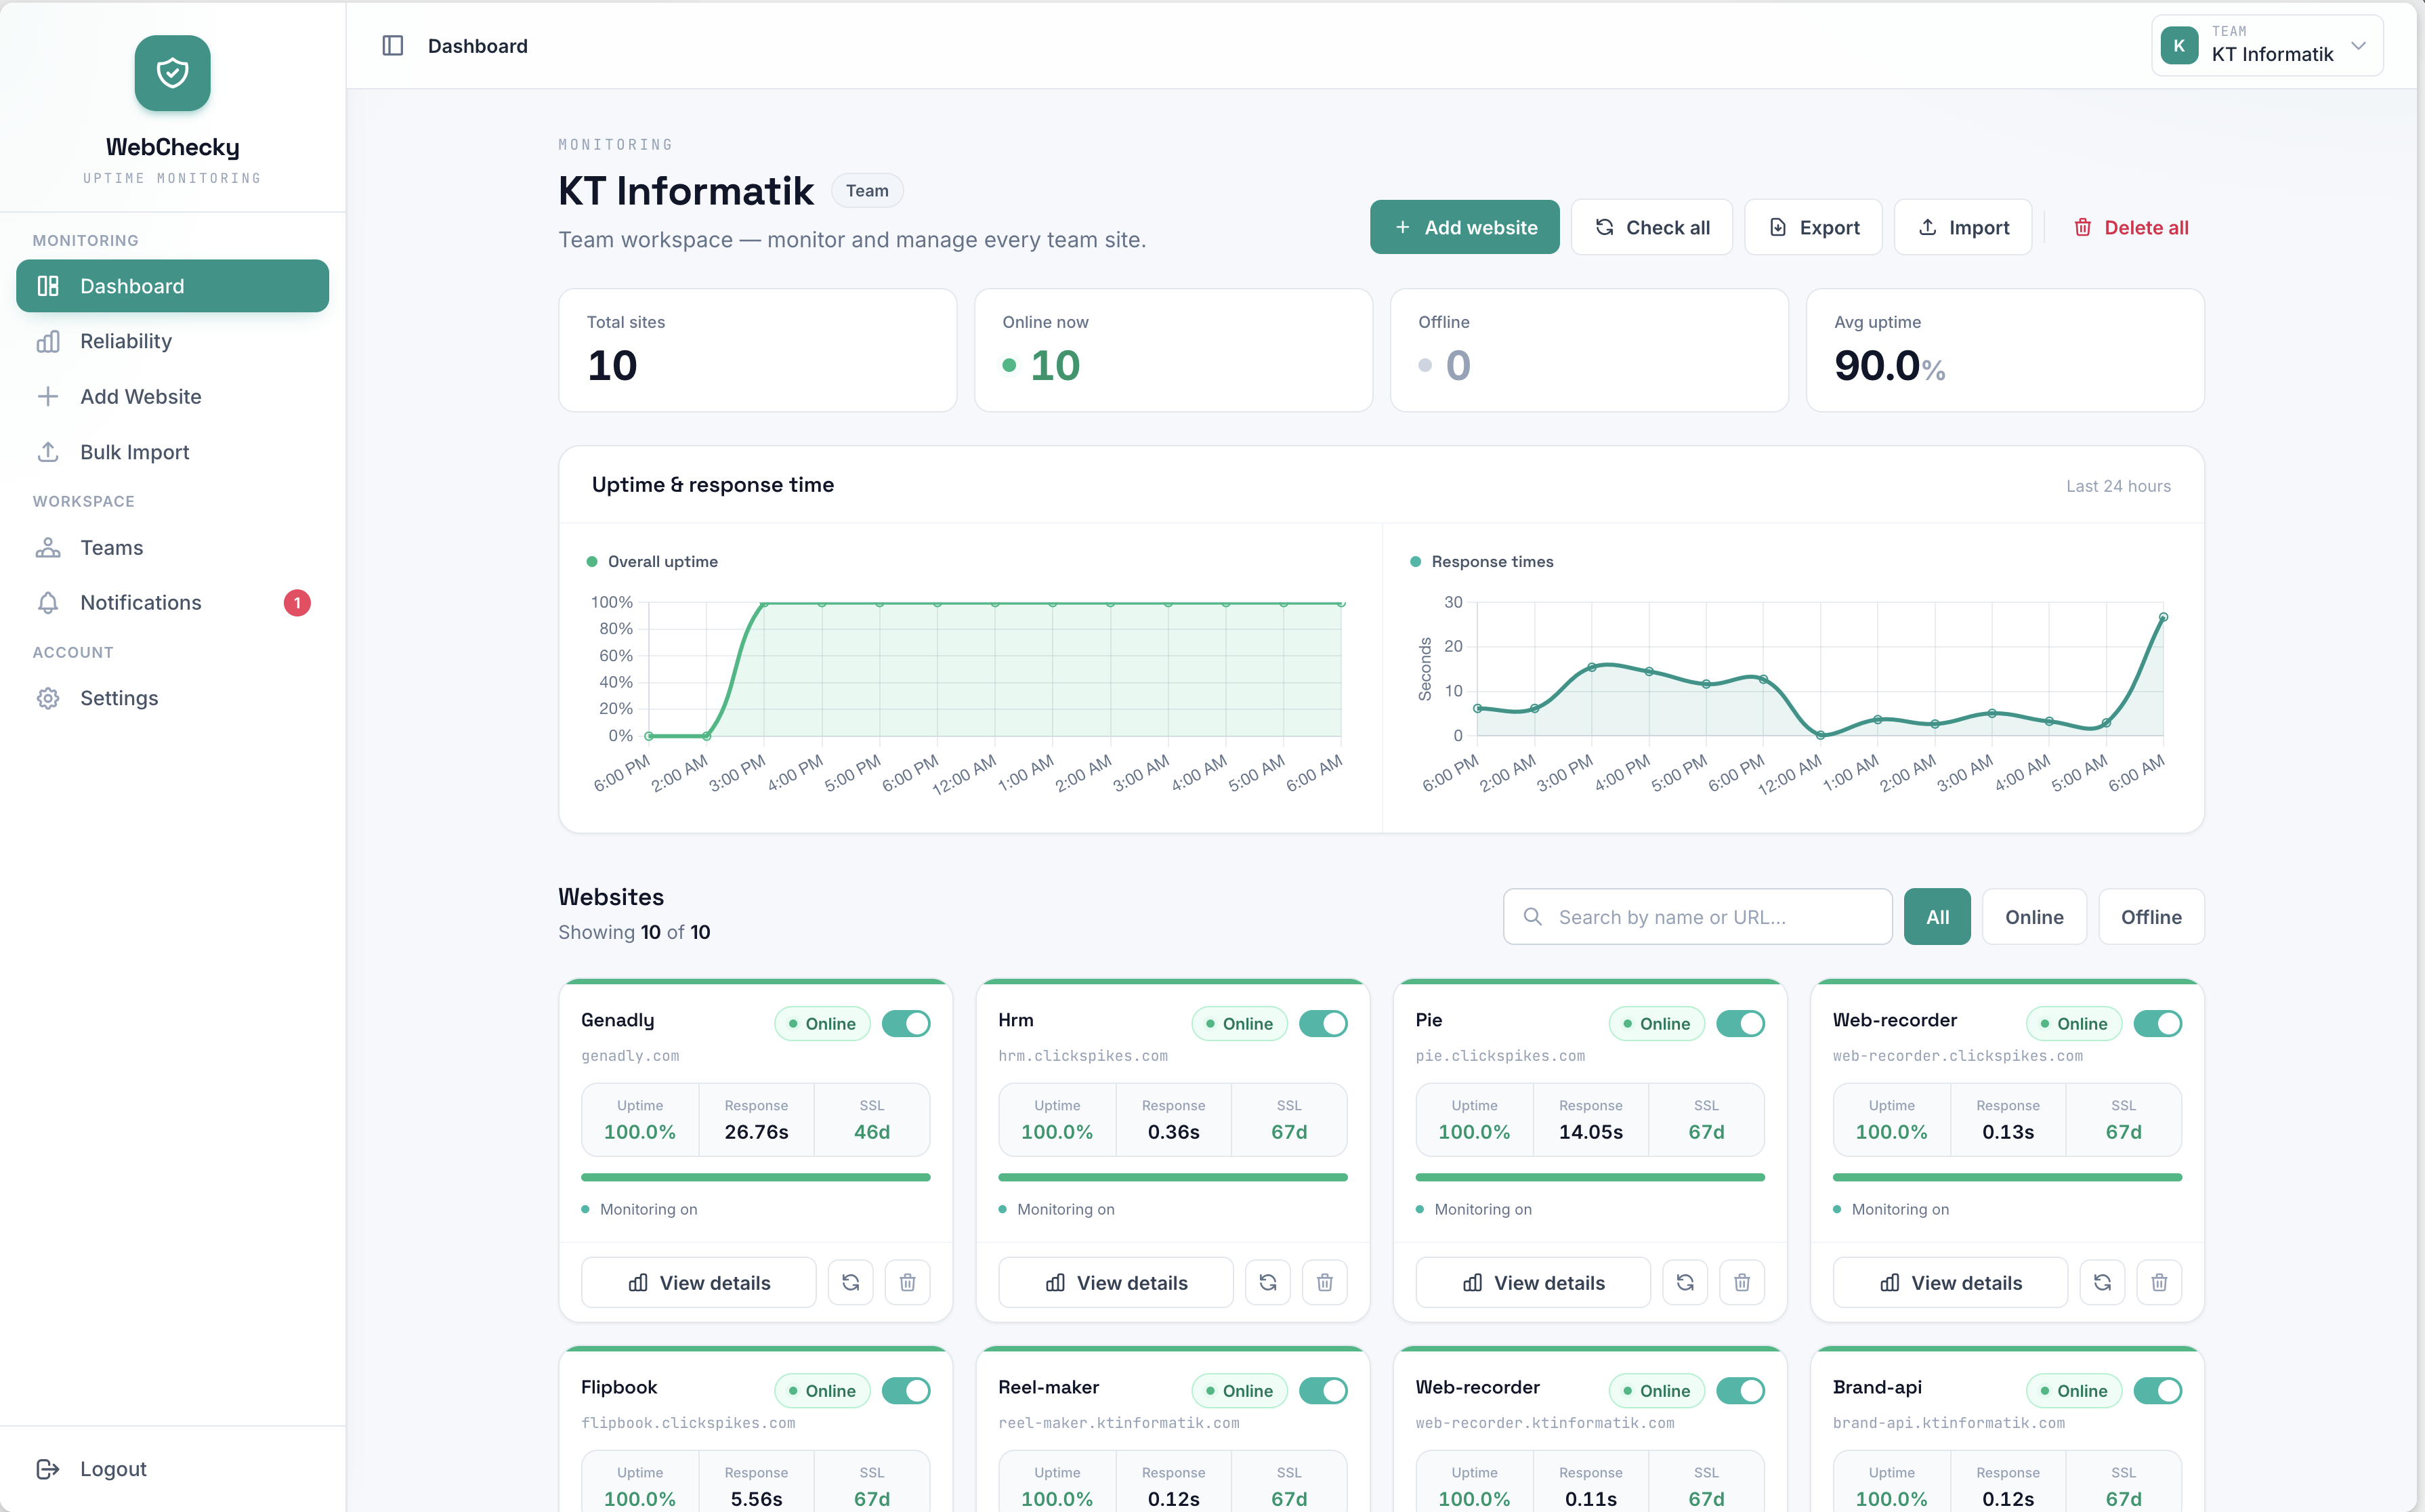Open the Dashboard sidebar item
The image size is (2425, 1512).
(x=173, y=286)
